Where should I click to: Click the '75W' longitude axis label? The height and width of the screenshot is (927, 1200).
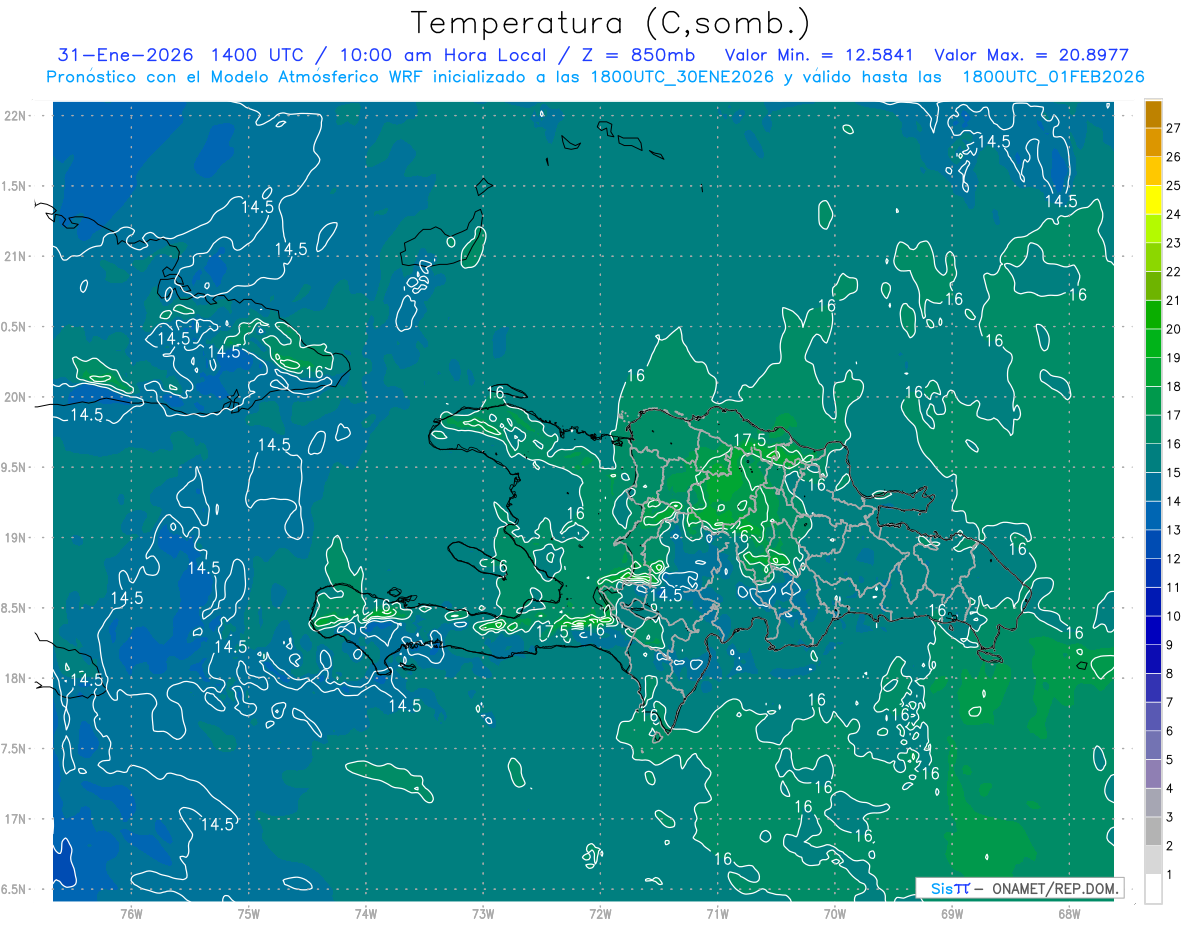coord(249,913)
